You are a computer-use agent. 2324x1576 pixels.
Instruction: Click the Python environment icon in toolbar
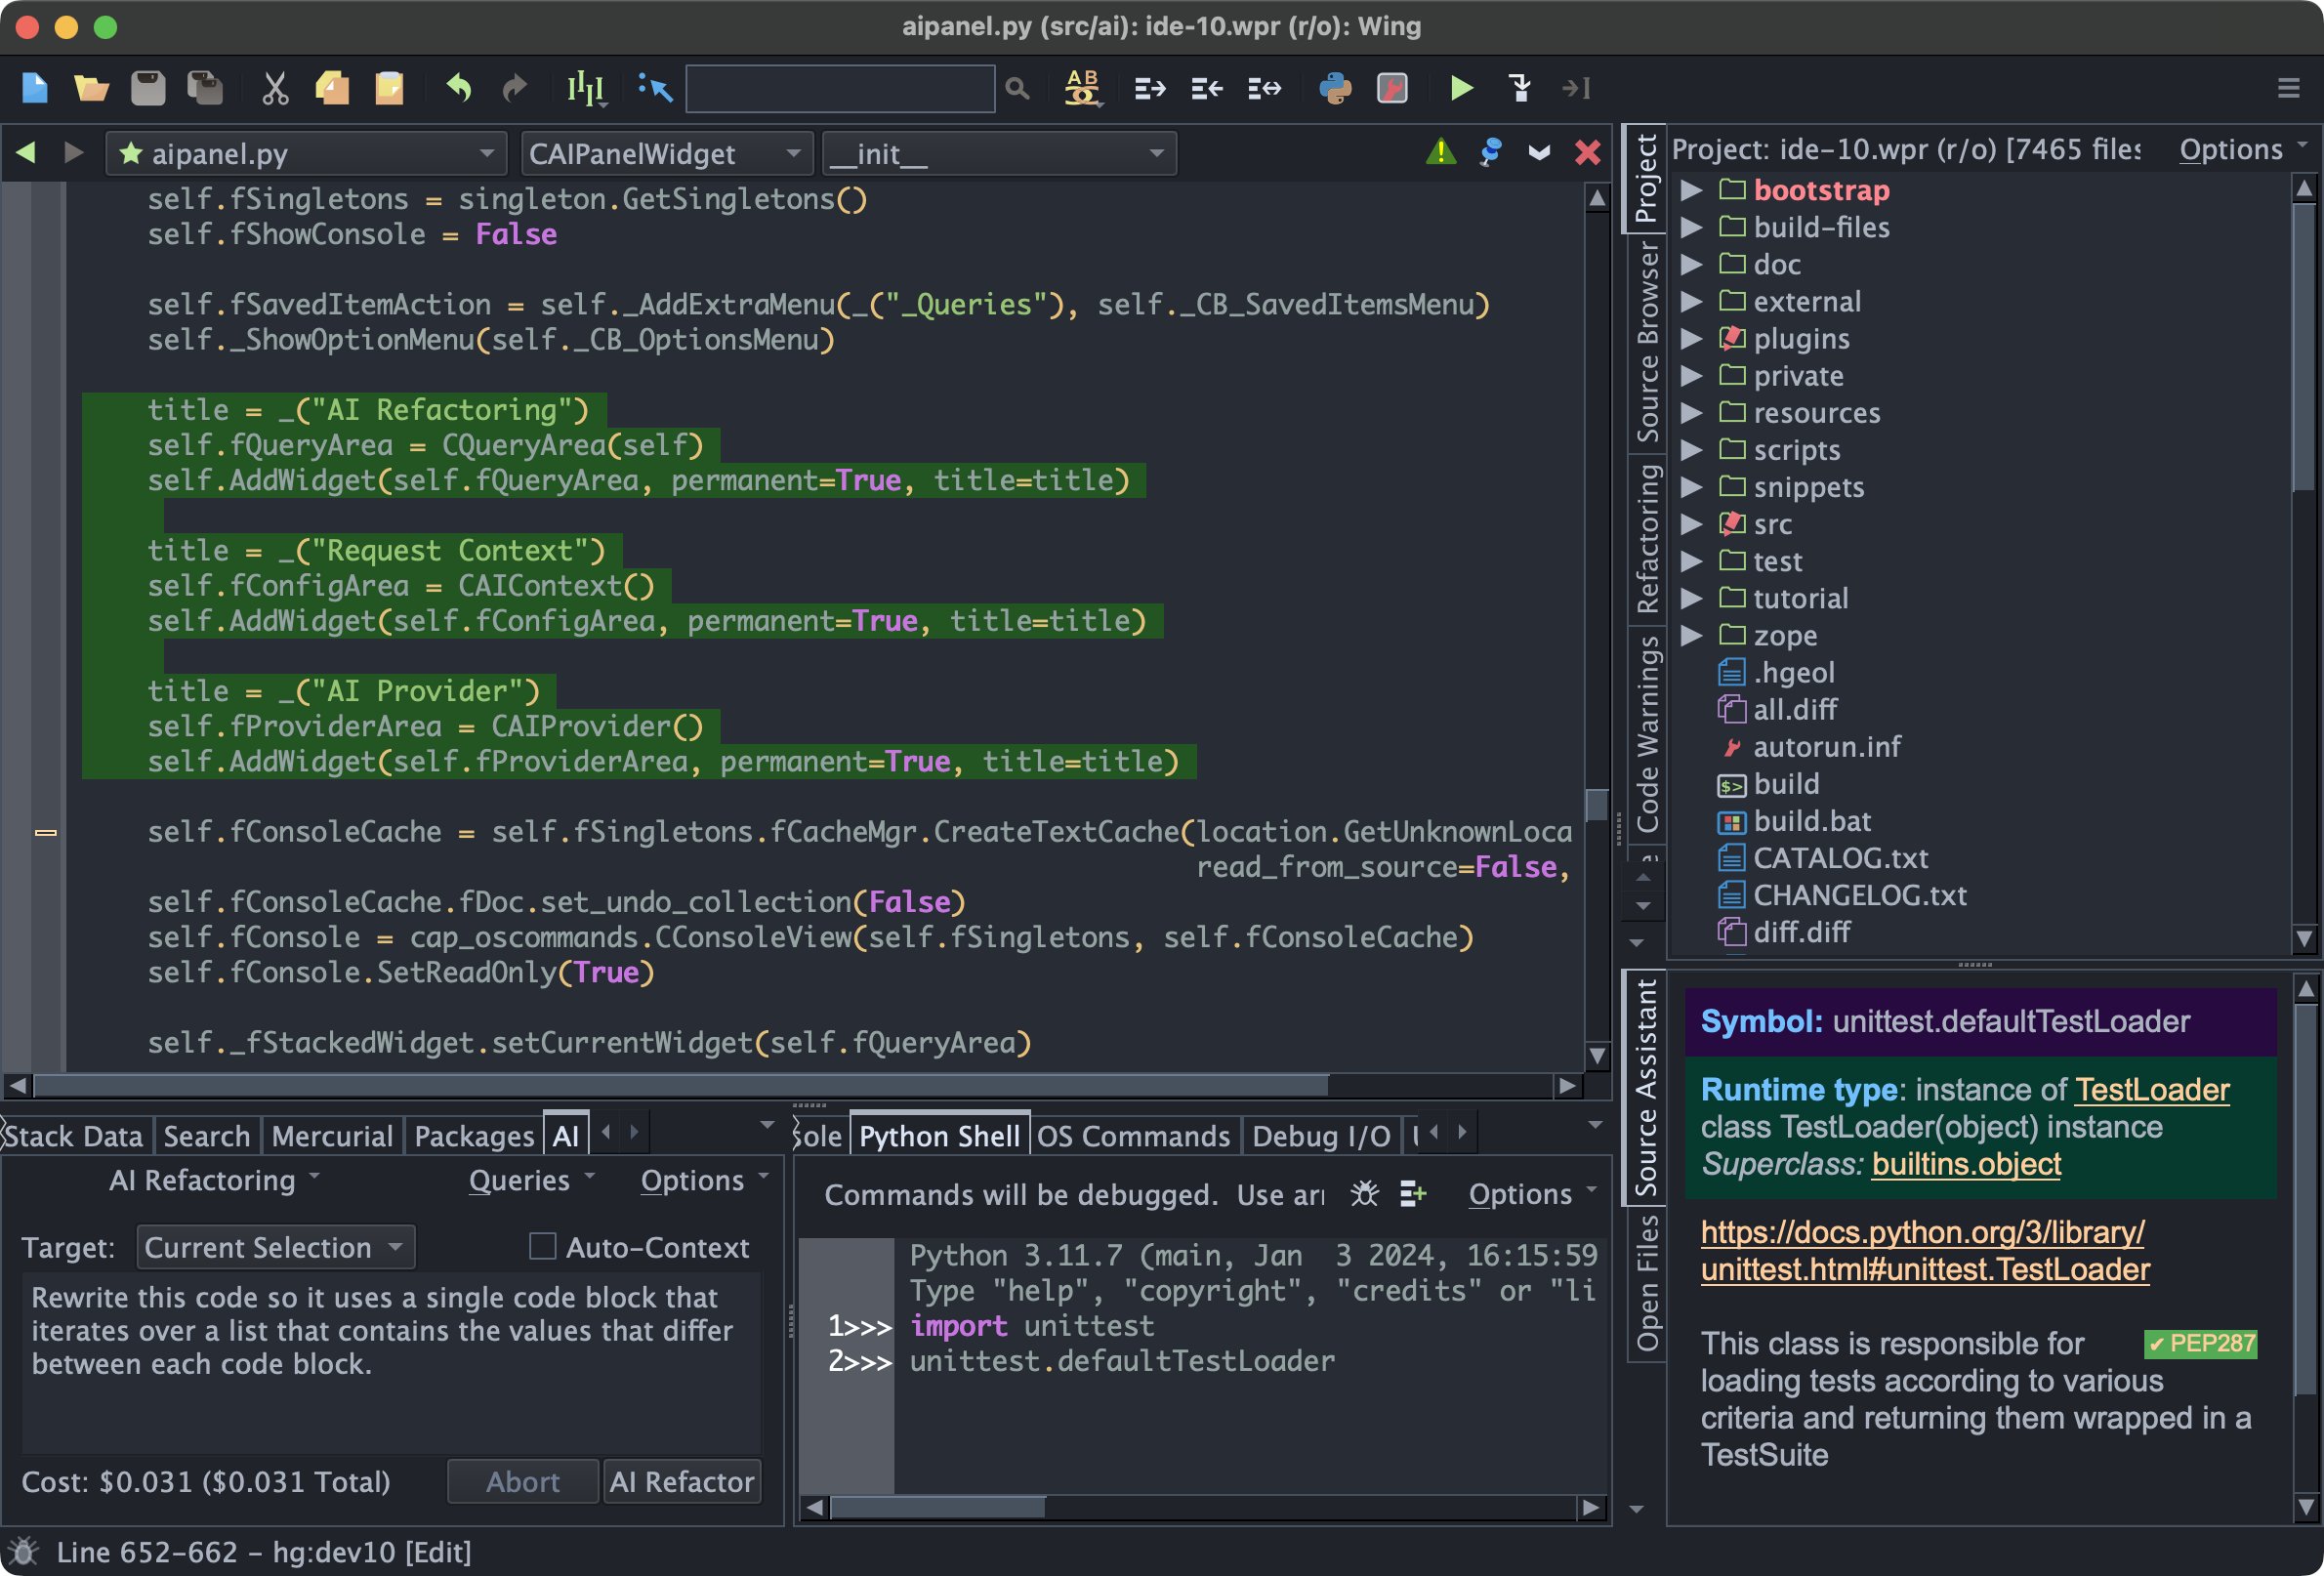point(1335,89)
